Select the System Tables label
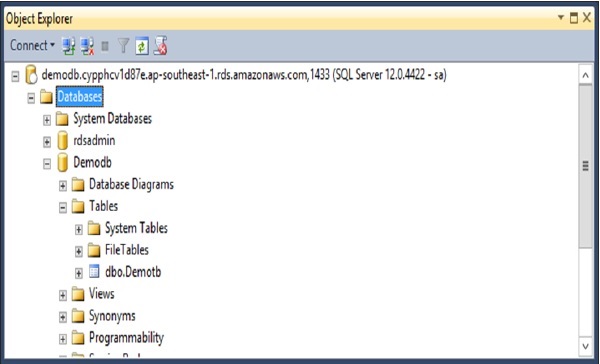The height and width of the screenshot is (364, 600). (136, 228)
